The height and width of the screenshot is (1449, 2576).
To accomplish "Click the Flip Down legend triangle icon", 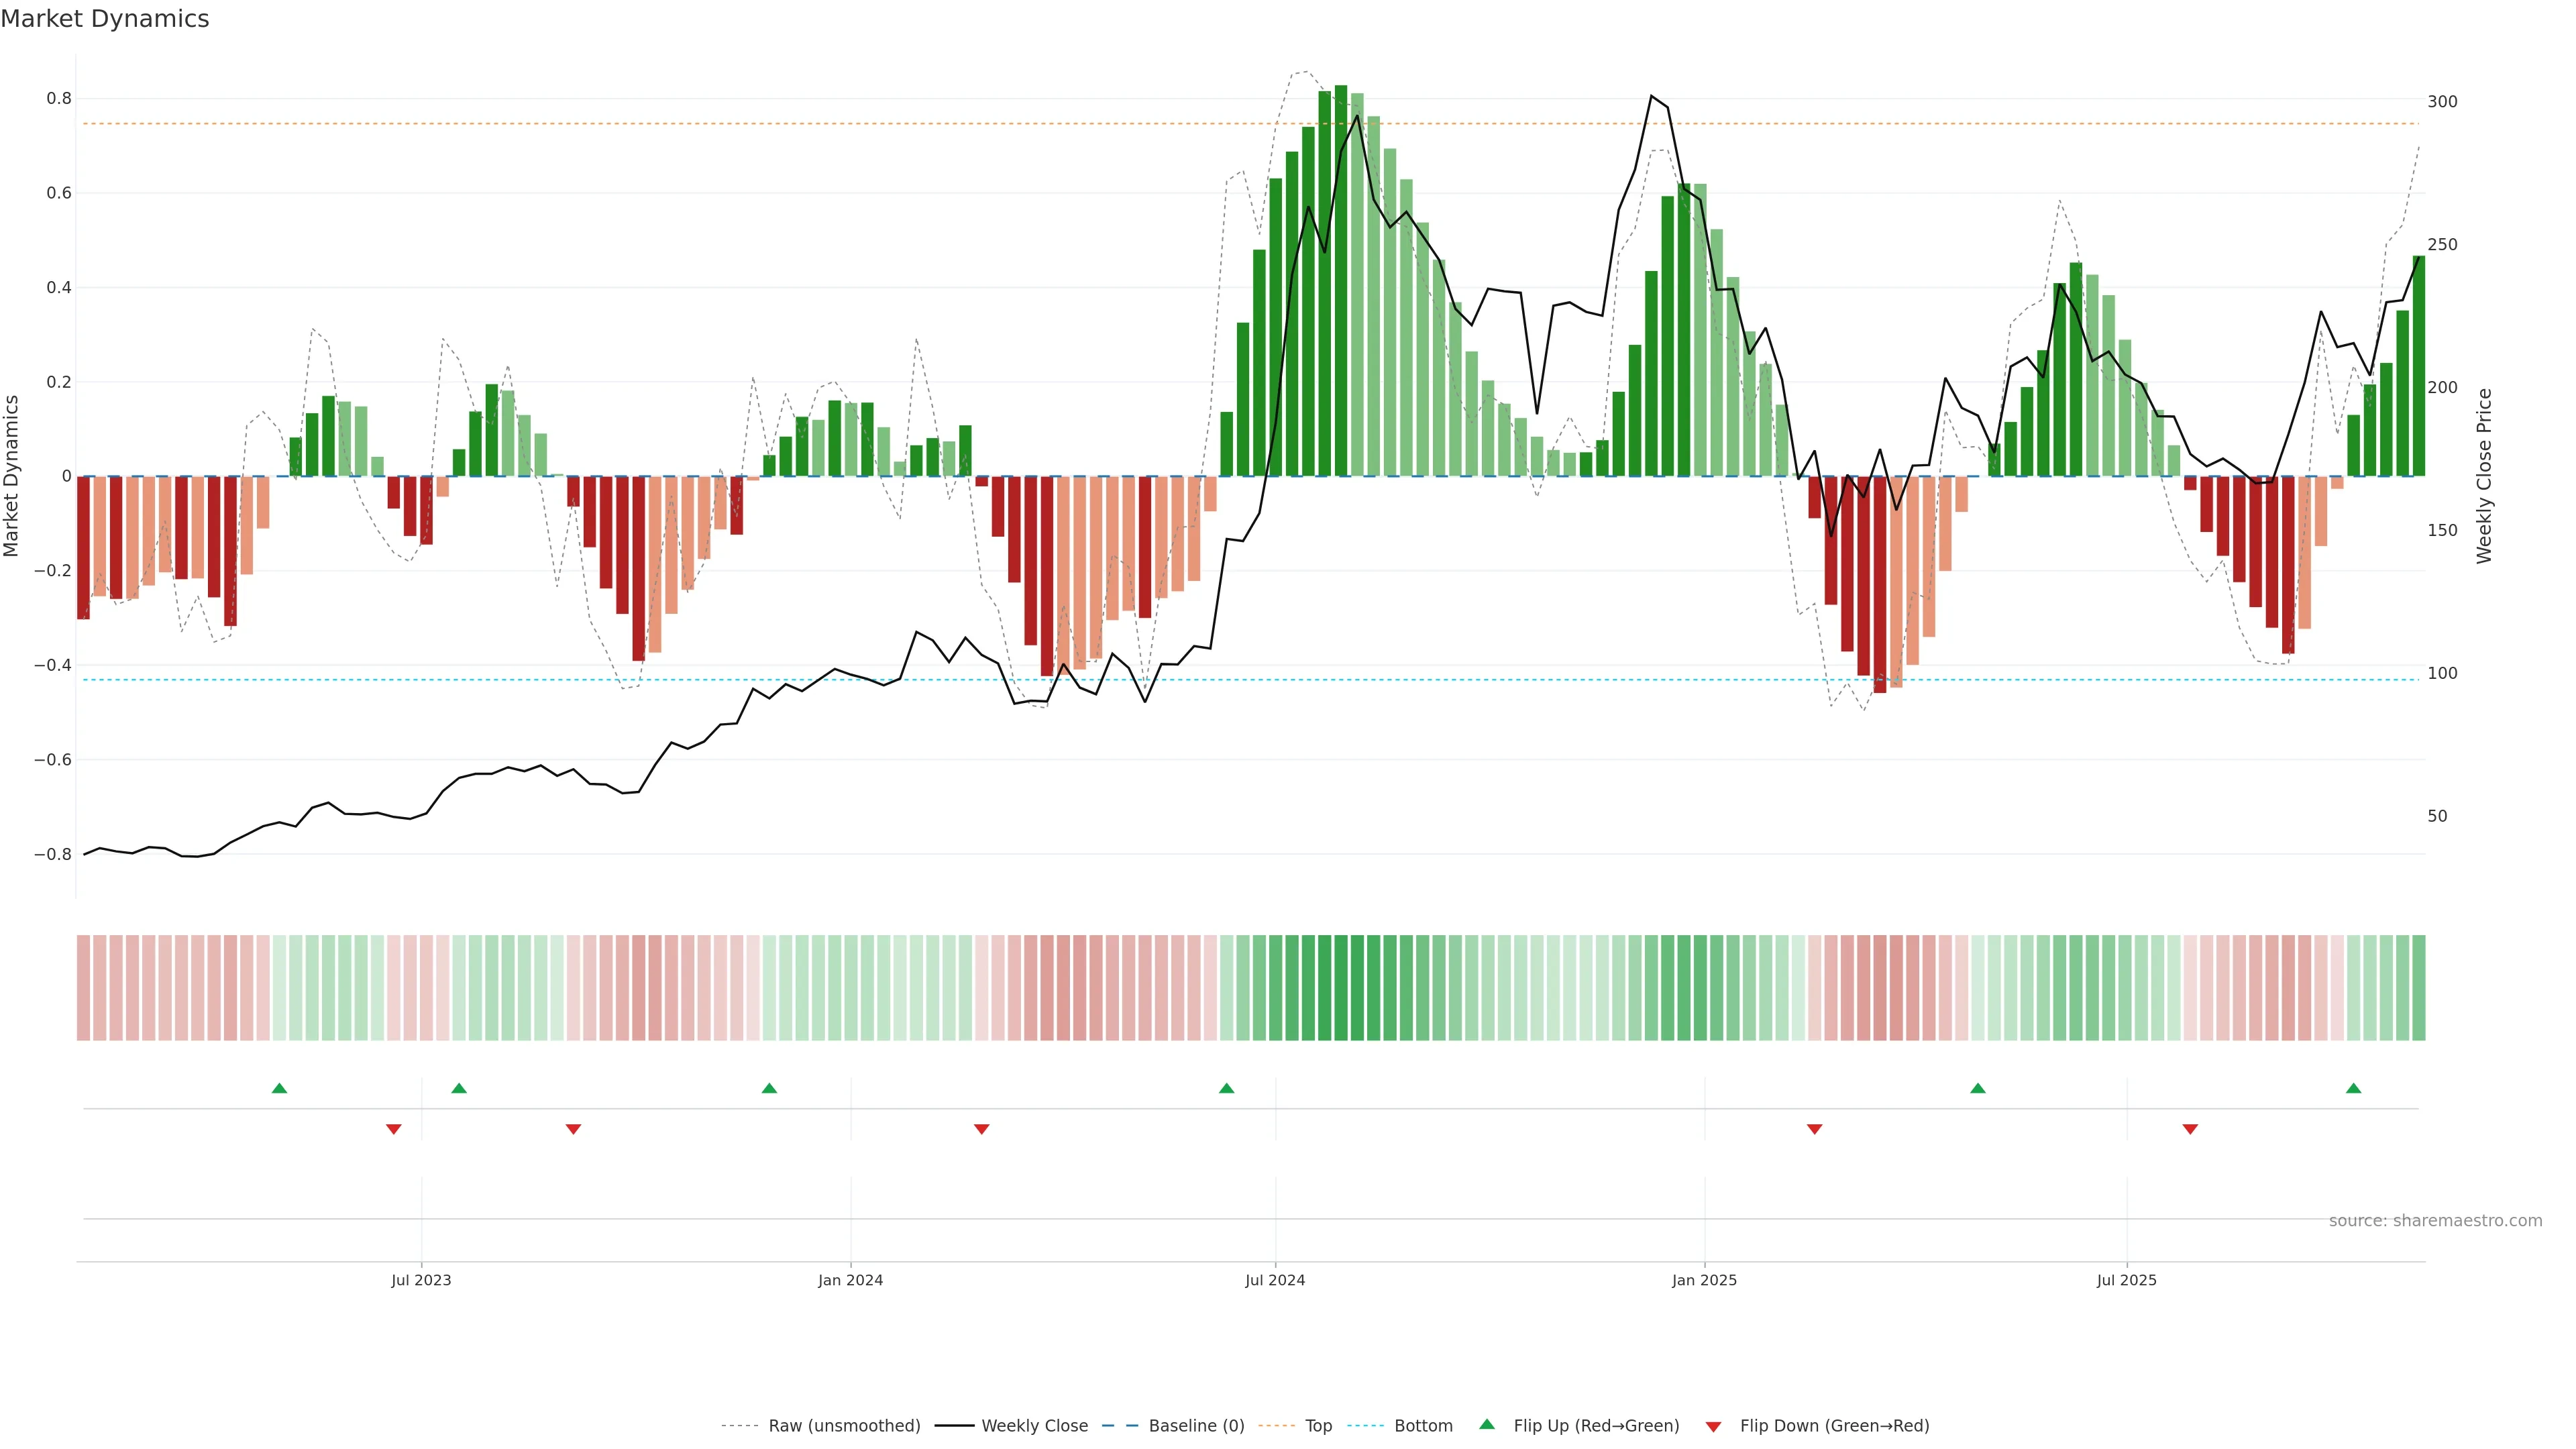I will tap(1713, 1426).
